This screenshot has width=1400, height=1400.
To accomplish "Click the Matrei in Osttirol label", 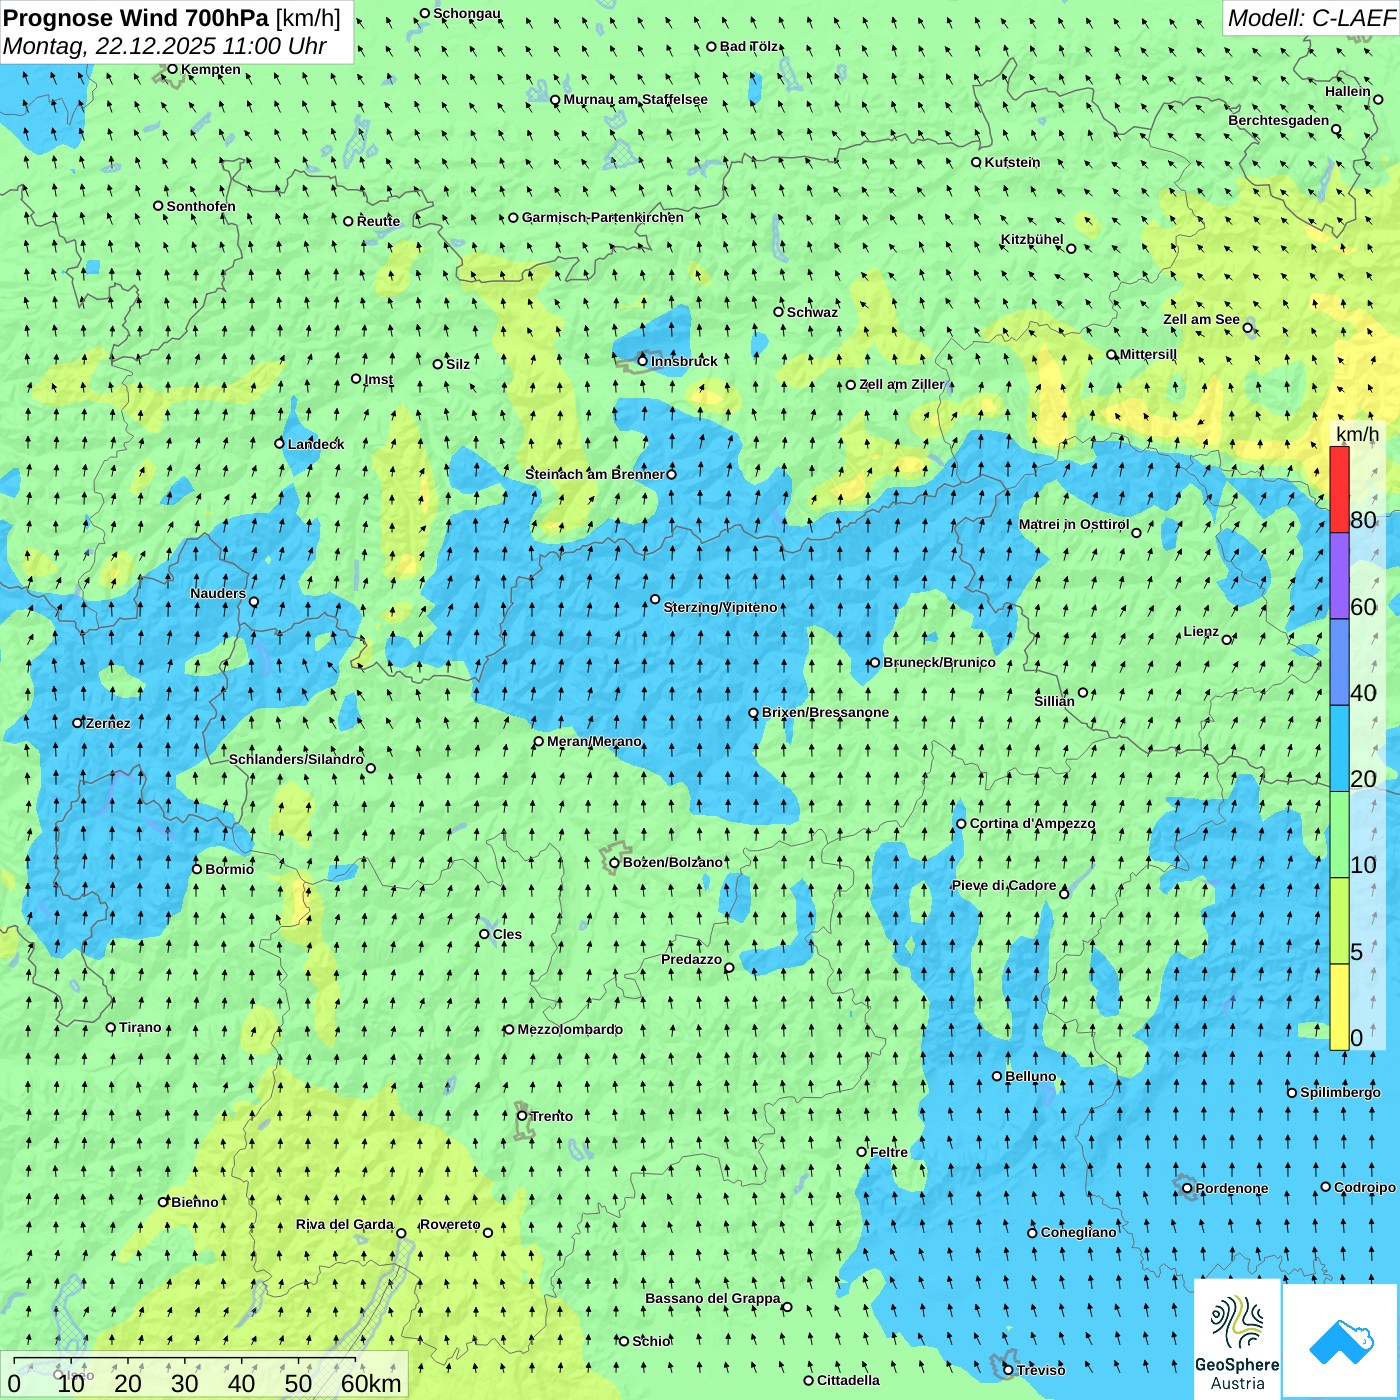I will (x=1074, y=524).
